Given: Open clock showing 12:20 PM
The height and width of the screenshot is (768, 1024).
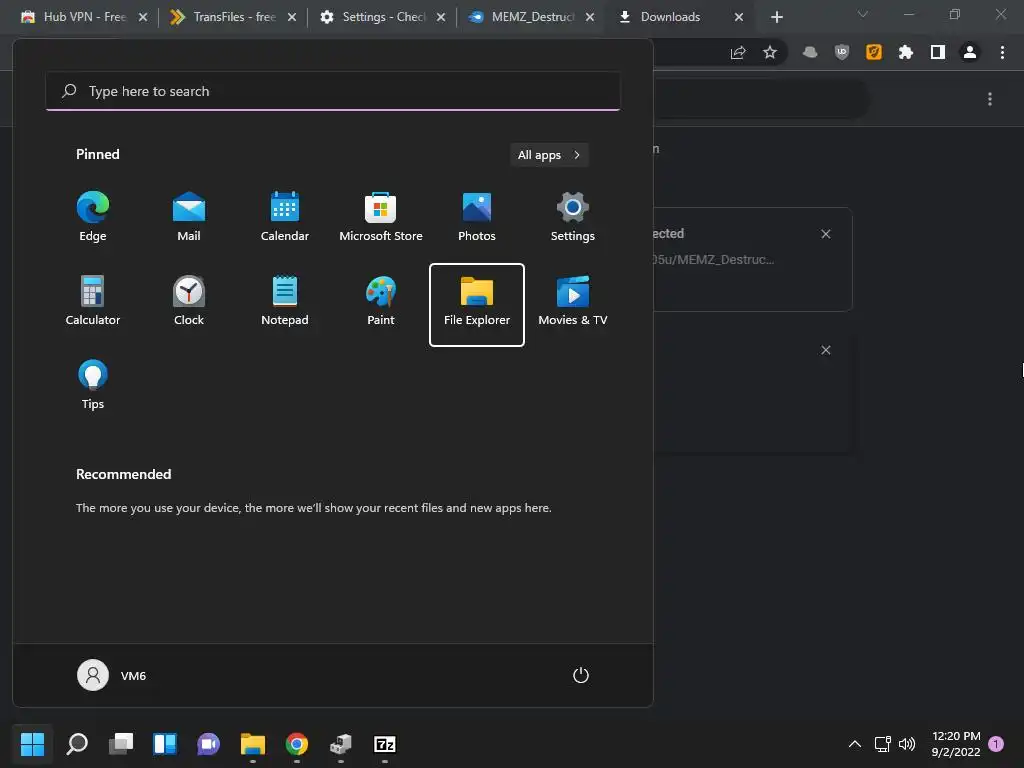Looking at the screenshot, I should tap(956, 744).
